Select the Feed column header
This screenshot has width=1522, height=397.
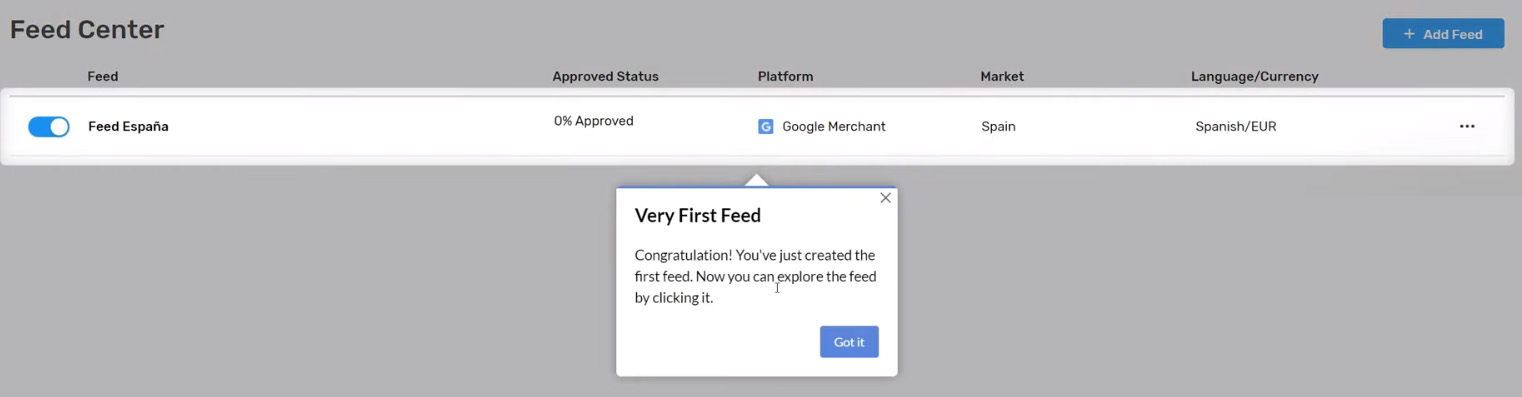(x=103, y=76)
